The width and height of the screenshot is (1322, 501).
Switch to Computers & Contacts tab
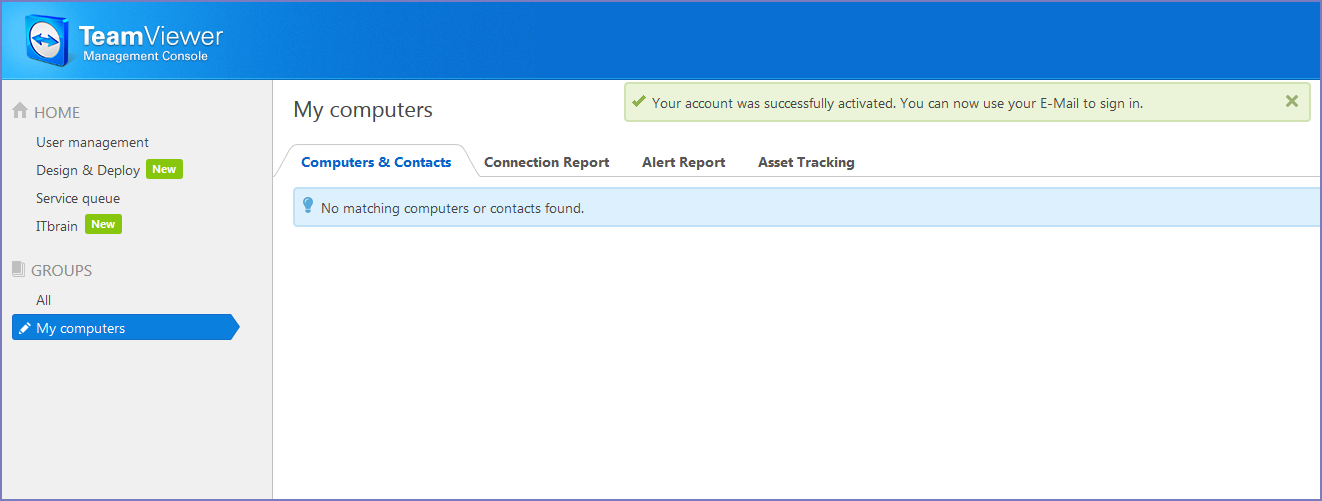(376, 162)
